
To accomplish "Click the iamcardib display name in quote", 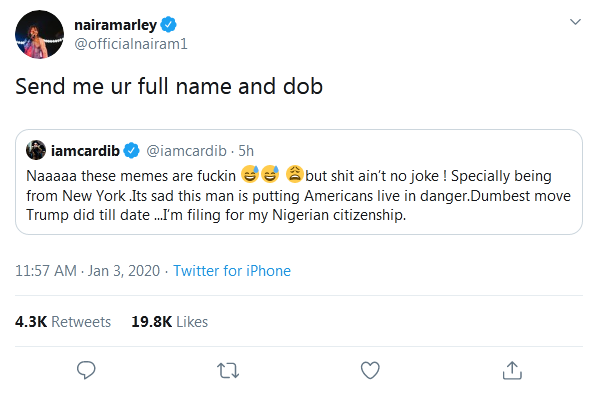I will (85, 151).
